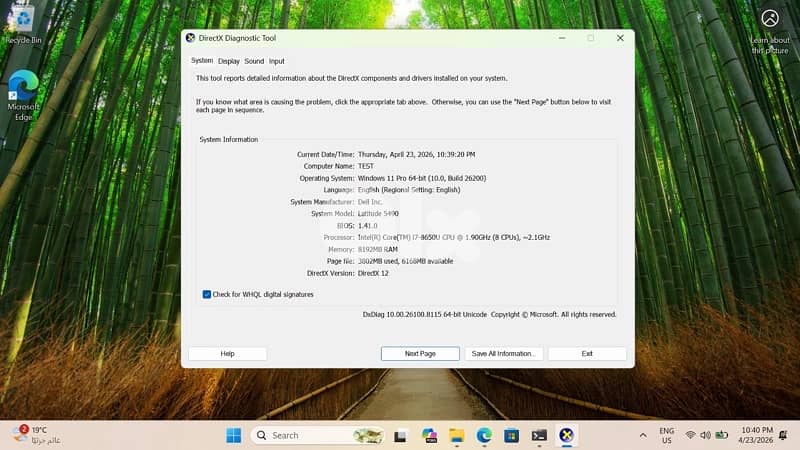
Task: Open Terminal from the taskbar
Action: coord(539,435)
